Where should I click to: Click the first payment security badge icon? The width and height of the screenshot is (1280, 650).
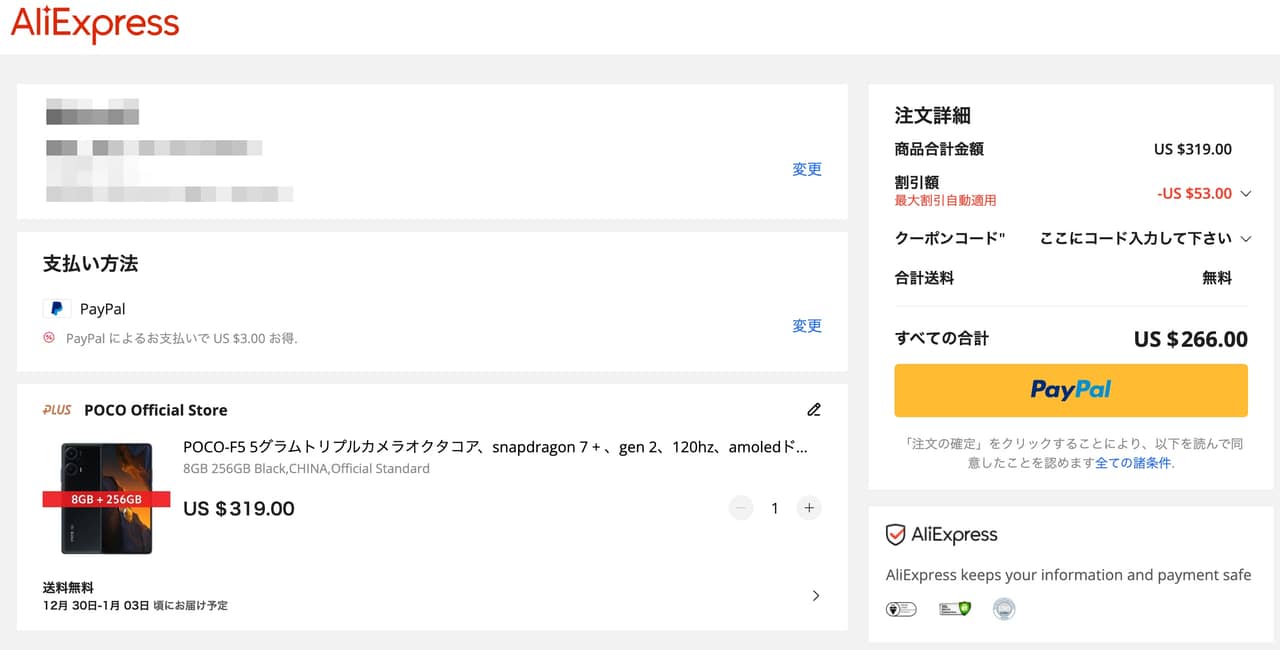coord(901,608)
